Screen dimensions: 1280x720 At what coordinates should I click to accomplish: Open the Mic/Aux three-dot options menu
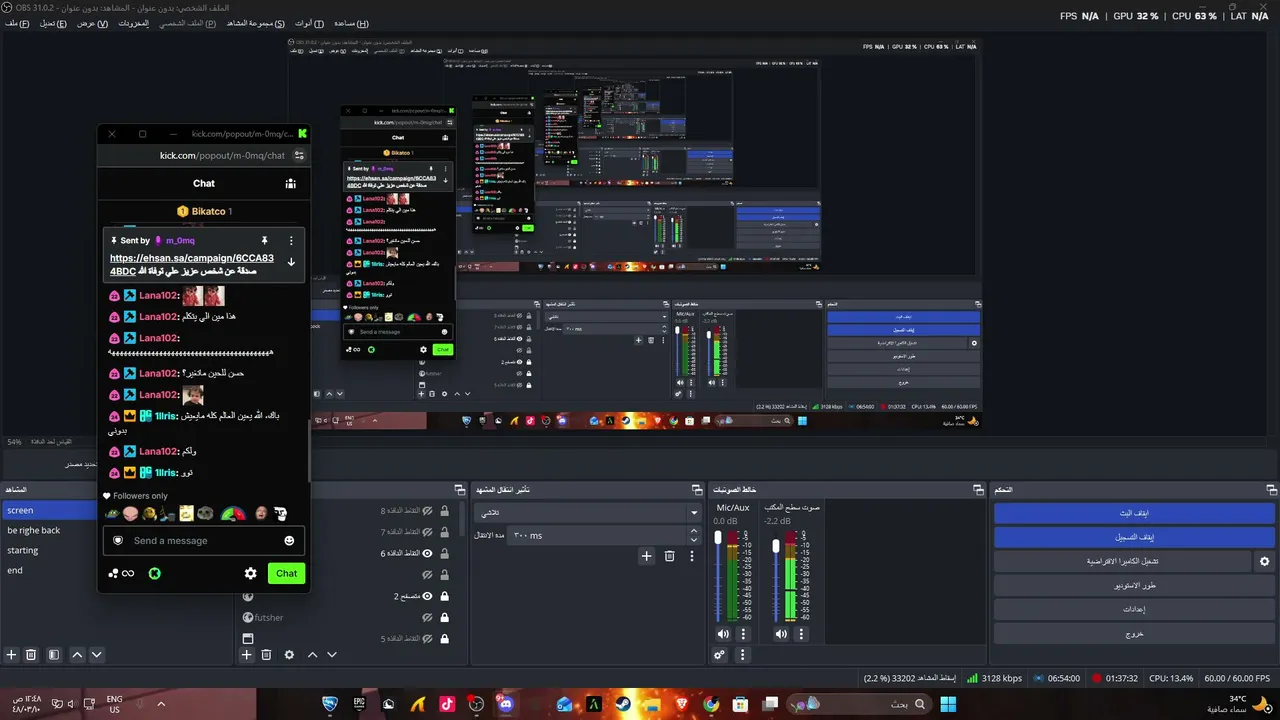743,634
